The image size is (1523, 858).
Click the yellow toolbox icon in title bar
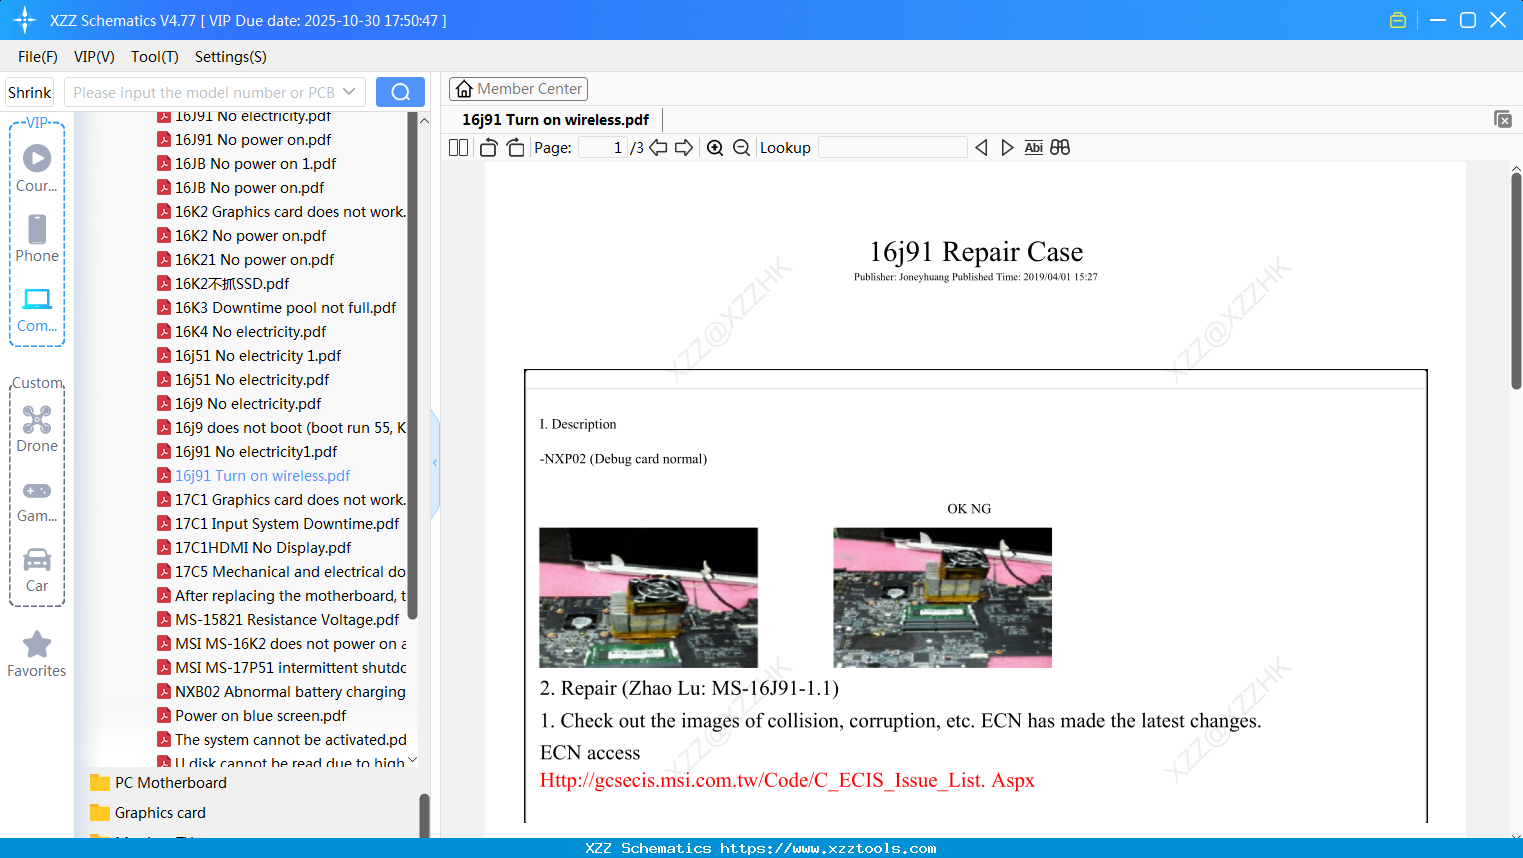click(x=1398, y=20)
